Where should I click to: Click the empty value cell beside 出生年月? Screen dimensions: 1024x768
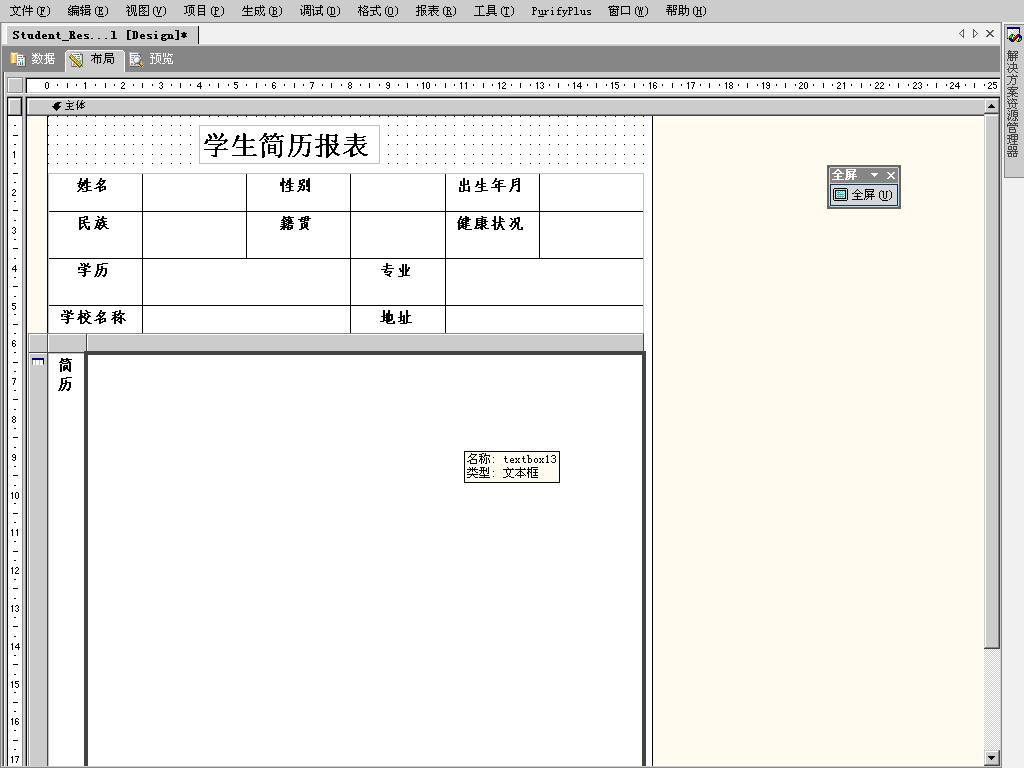(591, 193)
